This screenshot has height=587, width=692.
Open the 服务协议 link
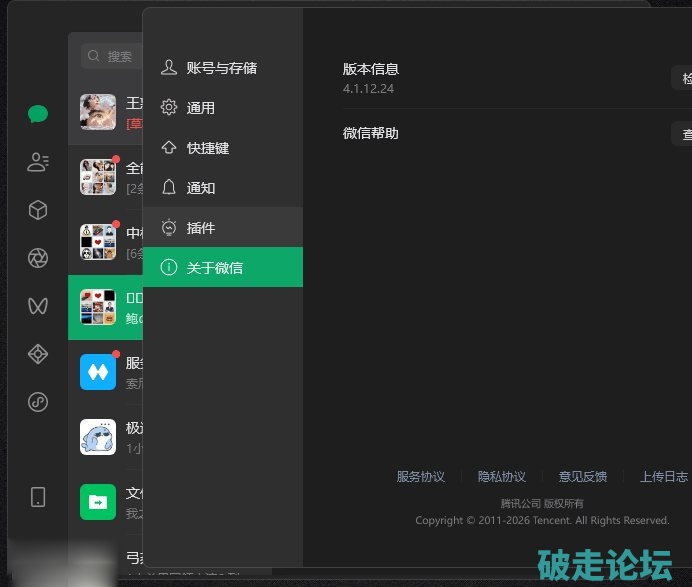point(421,477)
